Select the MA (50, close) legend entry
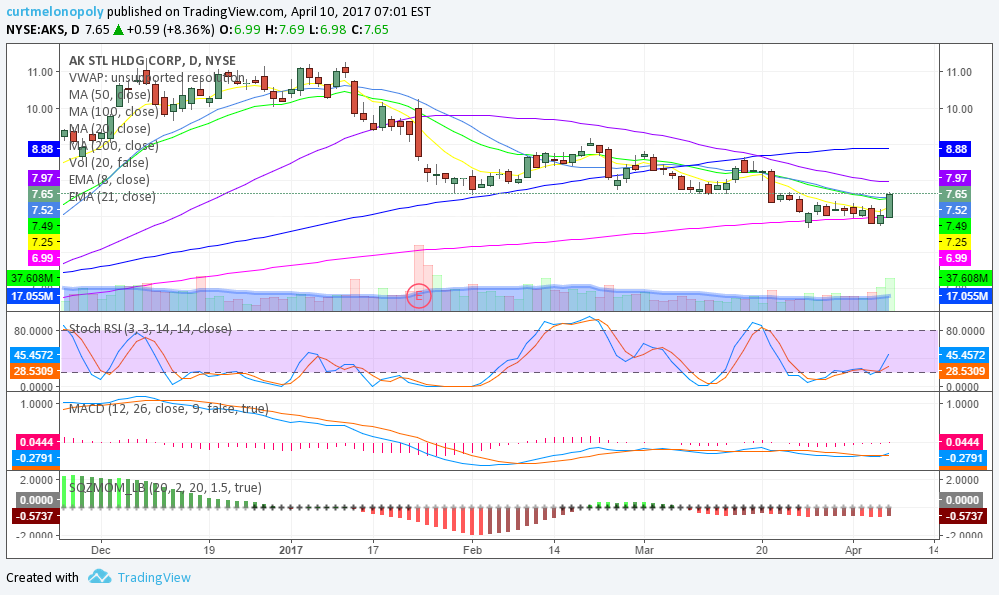The image size is (999, 595). pyautogui.click(x=110, y=94)
